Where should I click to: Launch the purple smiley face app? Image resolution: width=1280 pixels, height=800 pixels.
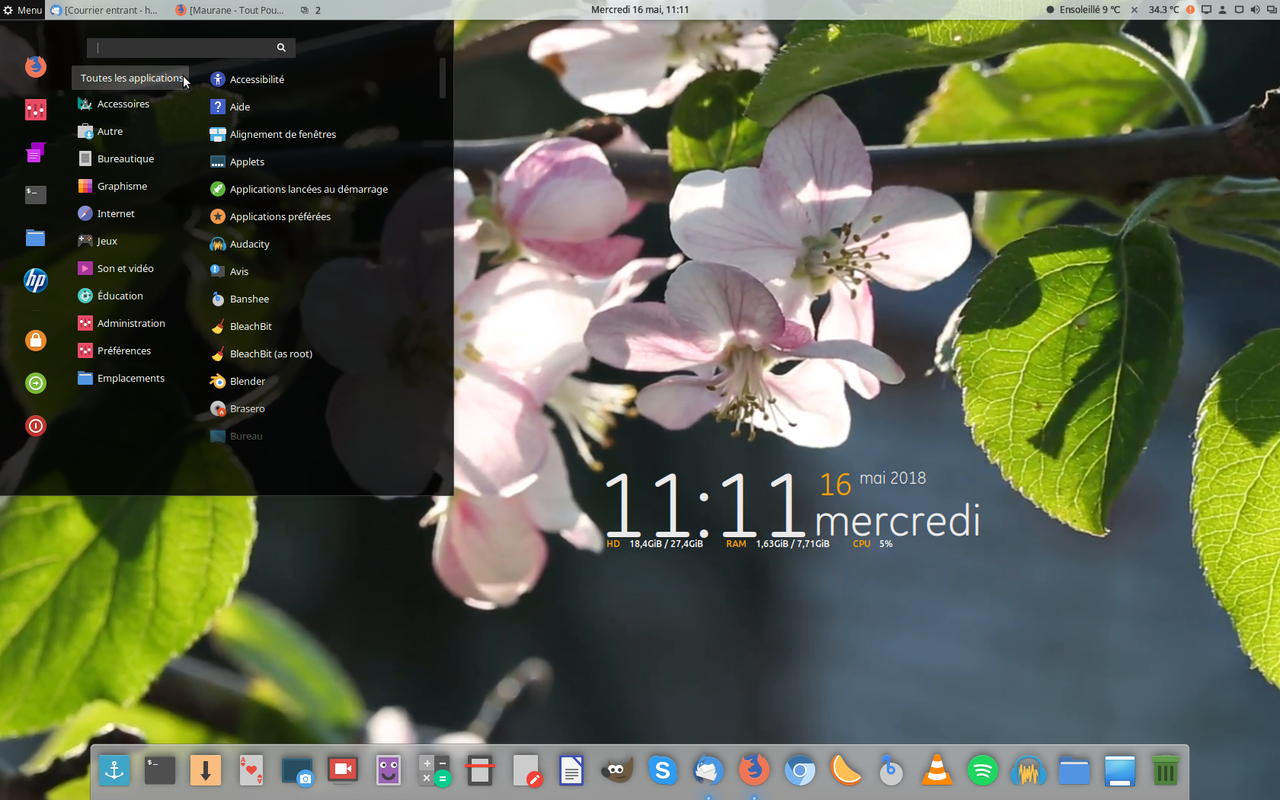389,770
